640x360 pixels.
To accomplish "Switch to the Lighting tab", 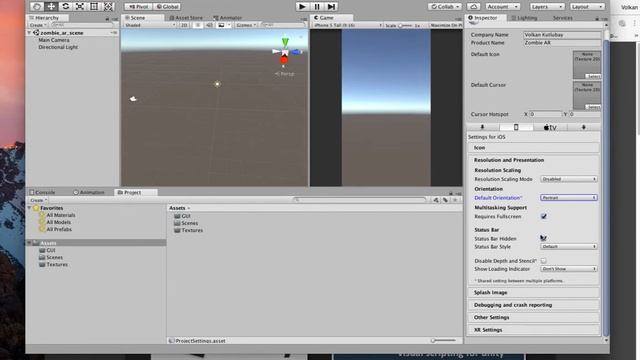I will [524, 18].
